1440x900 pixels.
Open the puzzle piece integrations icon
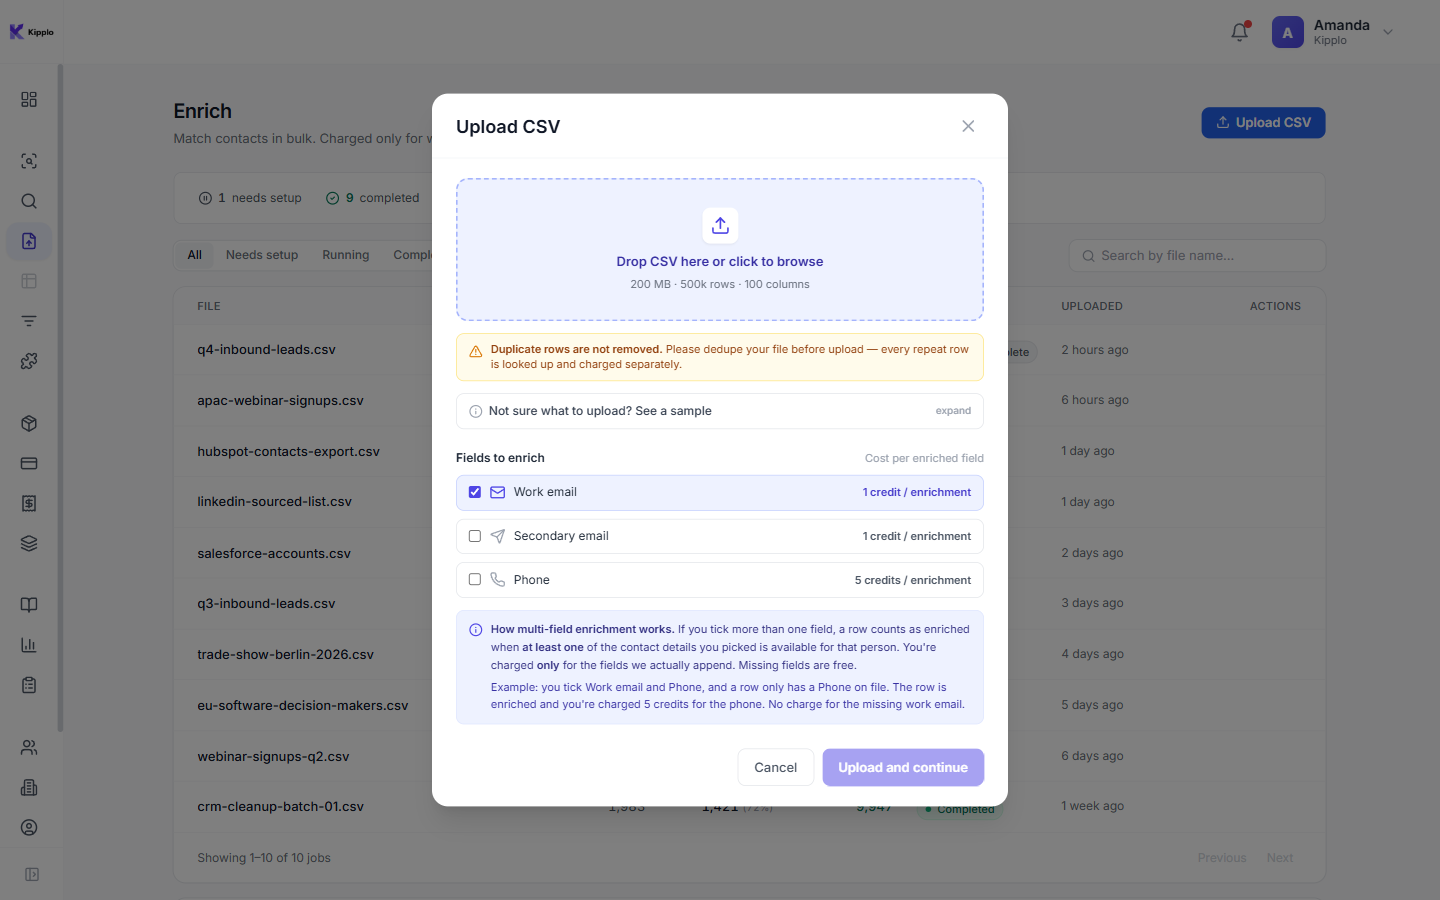pos(29,361)
